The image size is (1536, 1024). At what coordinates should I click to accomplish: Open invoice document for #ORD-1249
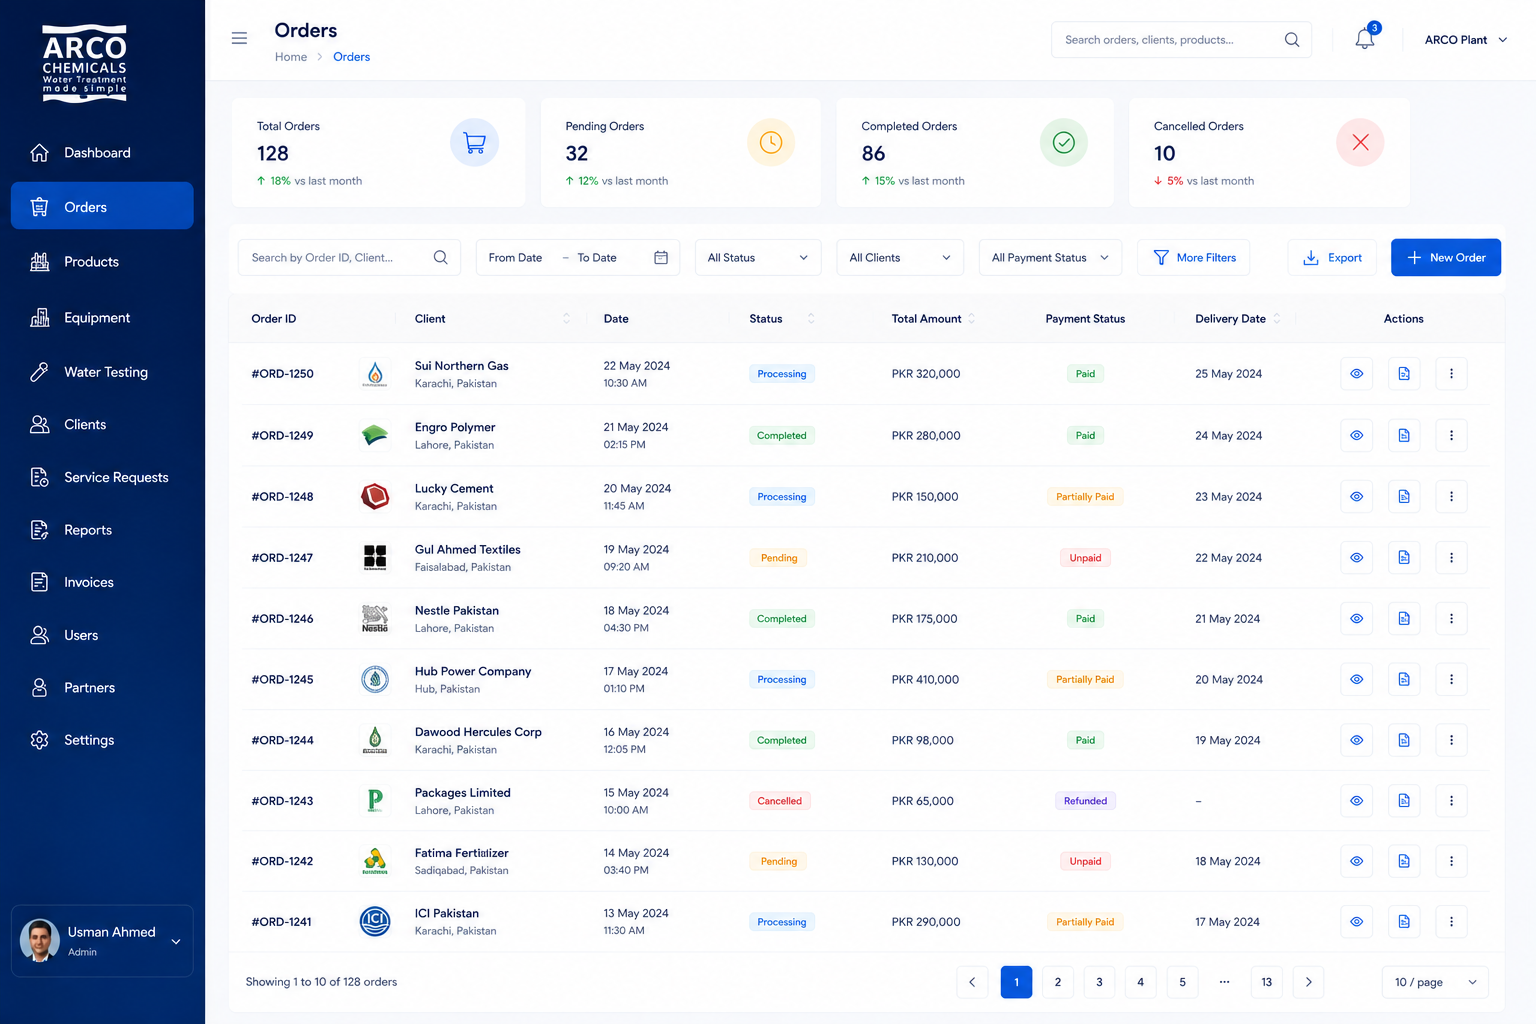[x=1404, y=436]
